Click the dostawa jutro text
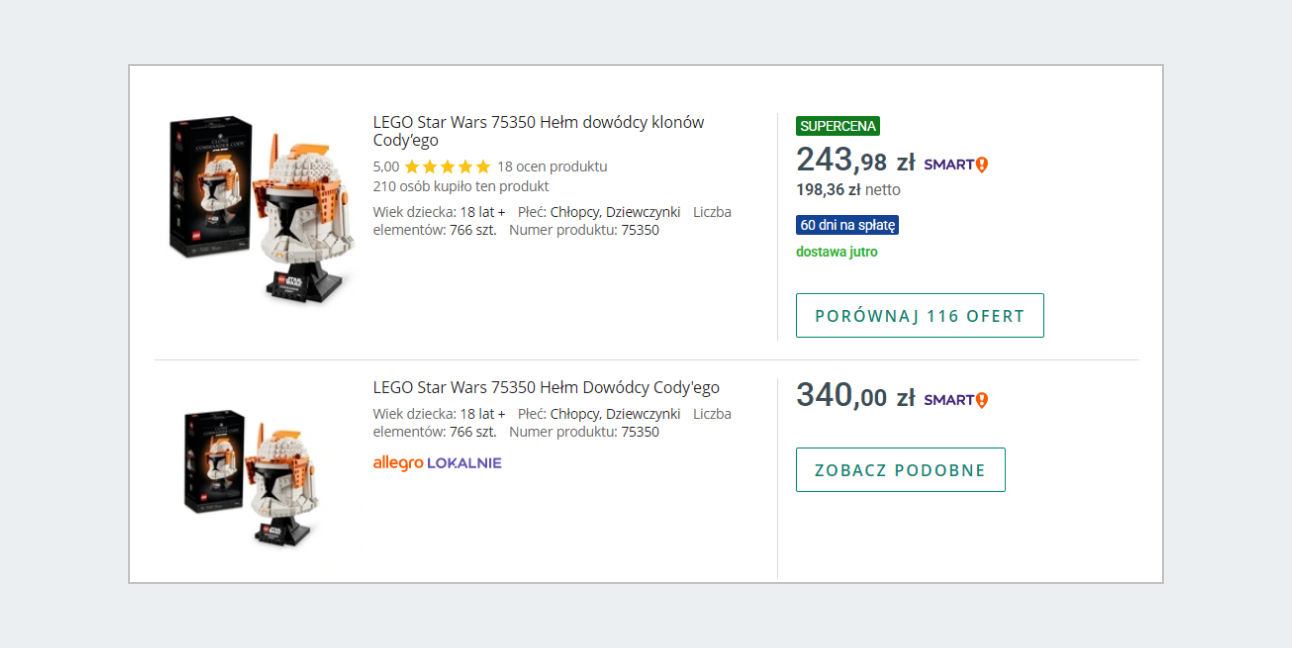Viewport: 1292px width, 648px height. click(x=837, y=252)
